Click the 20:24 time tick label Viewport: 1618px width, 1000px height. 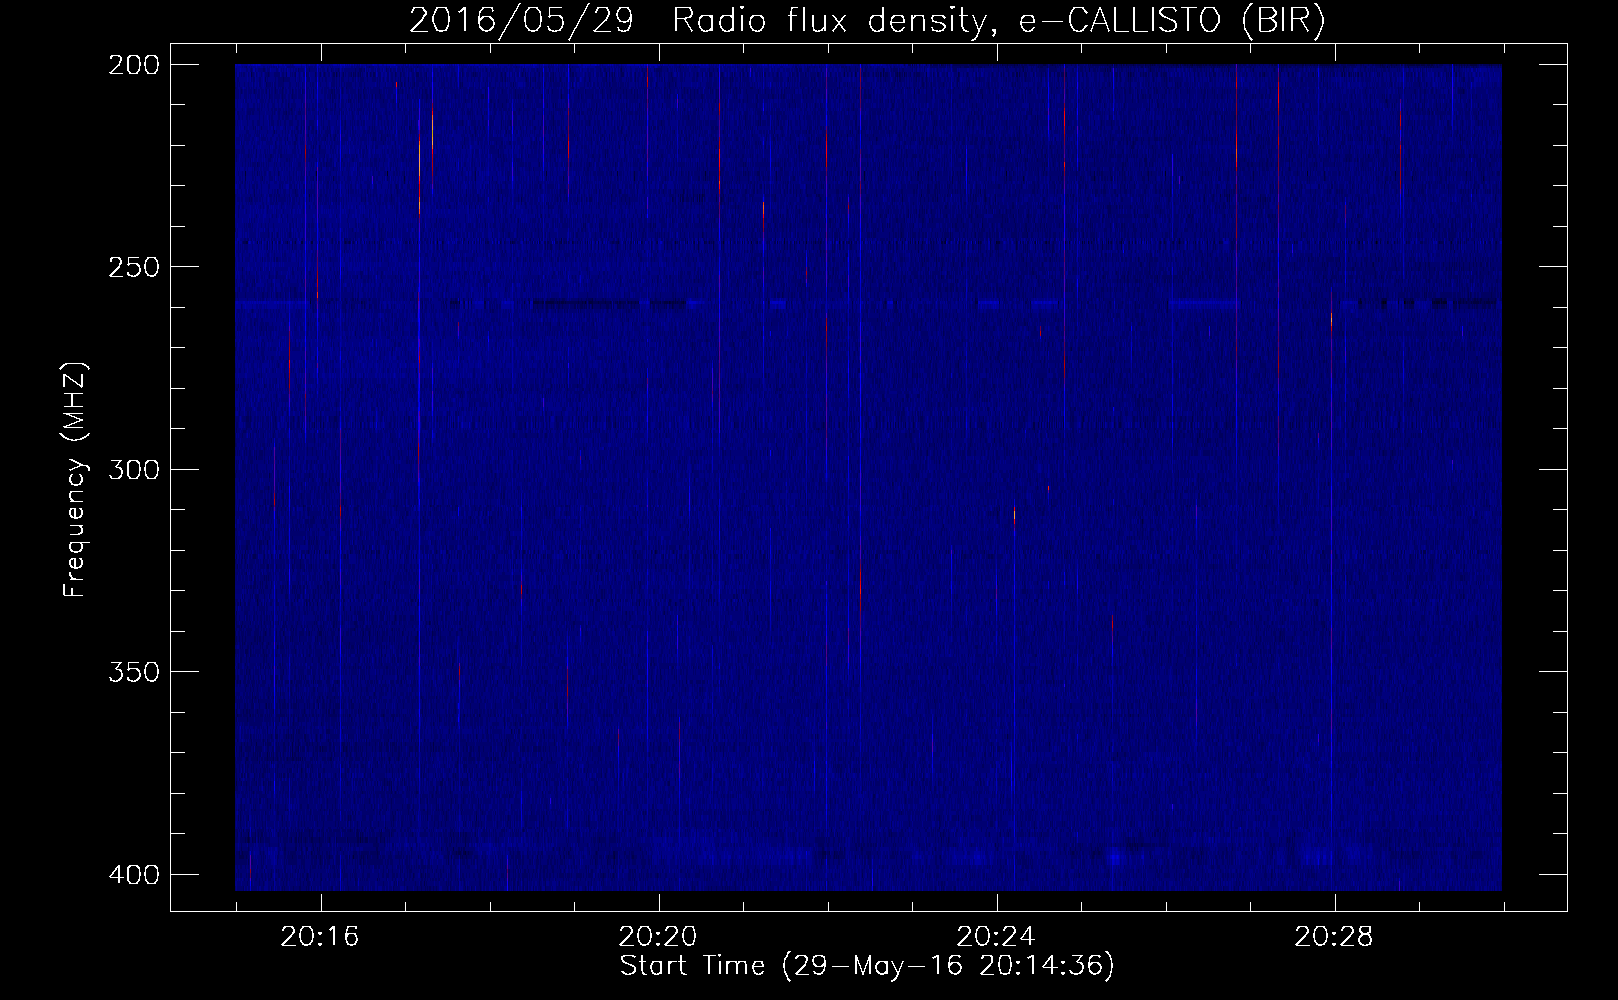coord(996,937)
